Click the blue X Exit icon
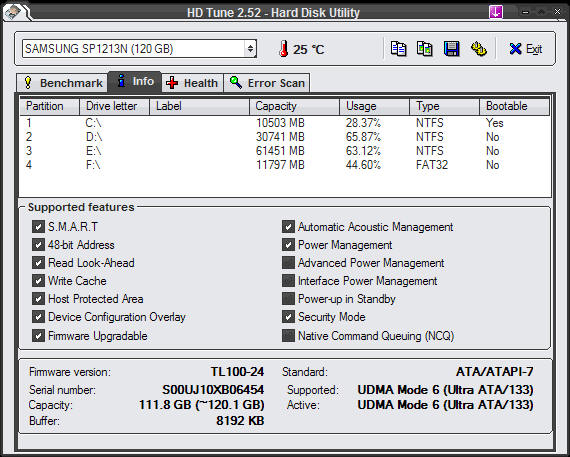 pos(515,49)
